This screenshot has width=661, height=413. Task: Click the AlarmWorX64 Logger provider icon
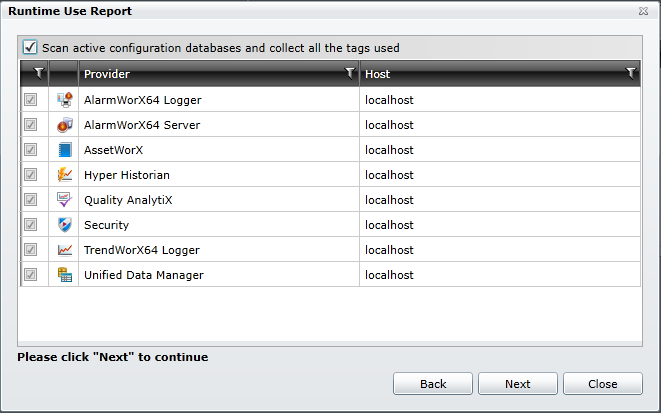64,100
